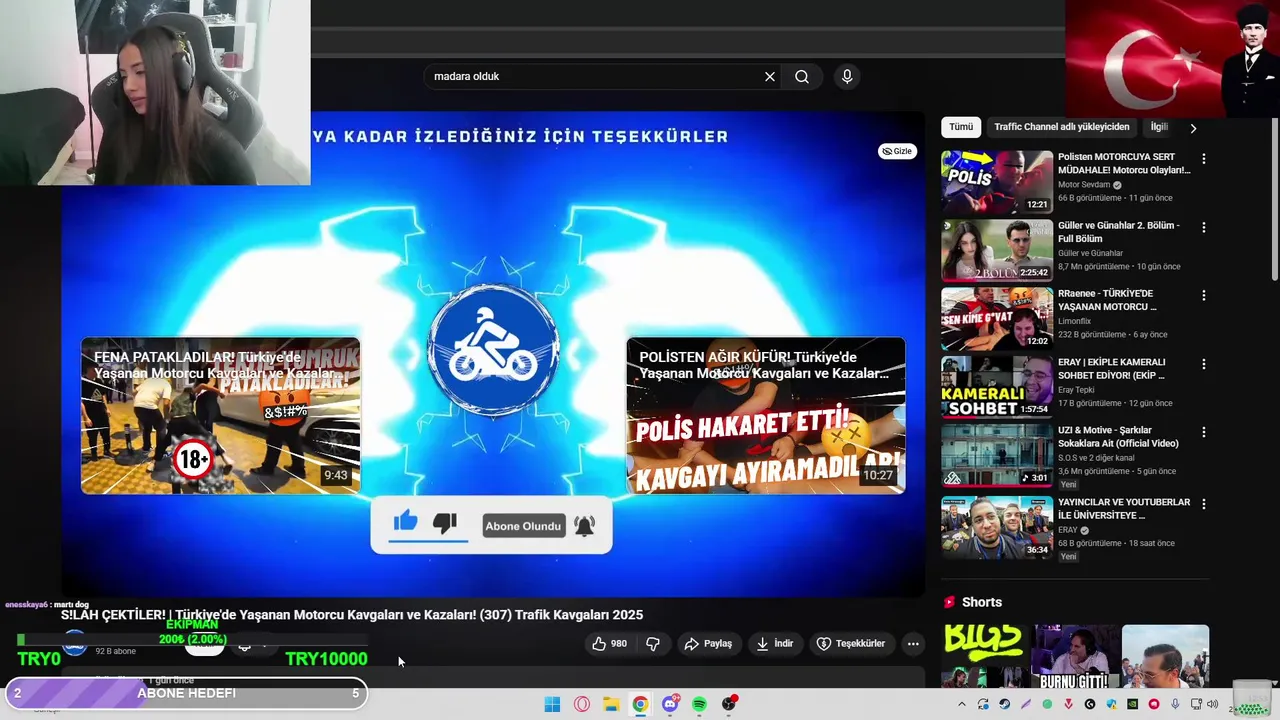Open the KAMERALI SOHBET thumbnail
Viewport: 1280px width, 720px height.
click(x=997, y=386)
